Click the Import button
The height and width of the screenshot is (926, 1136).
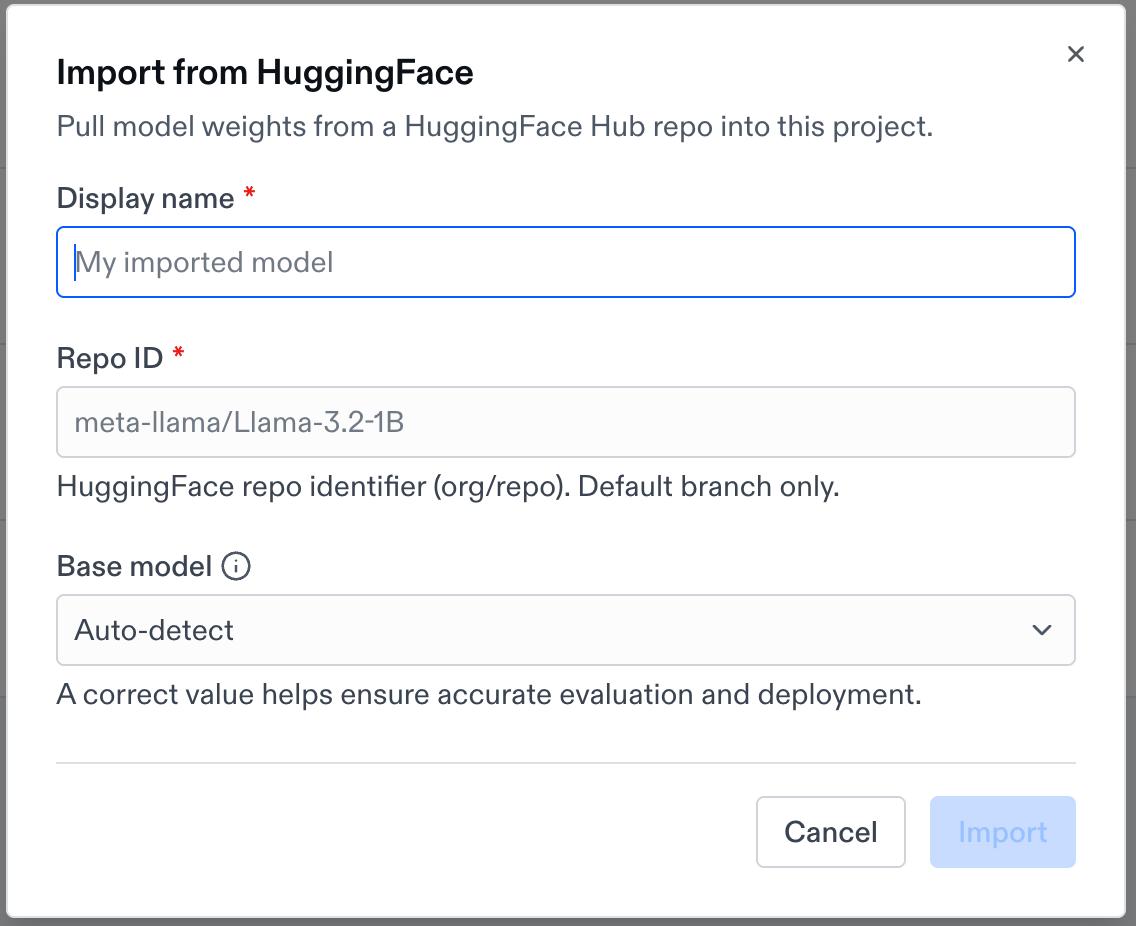[1002, 832]
